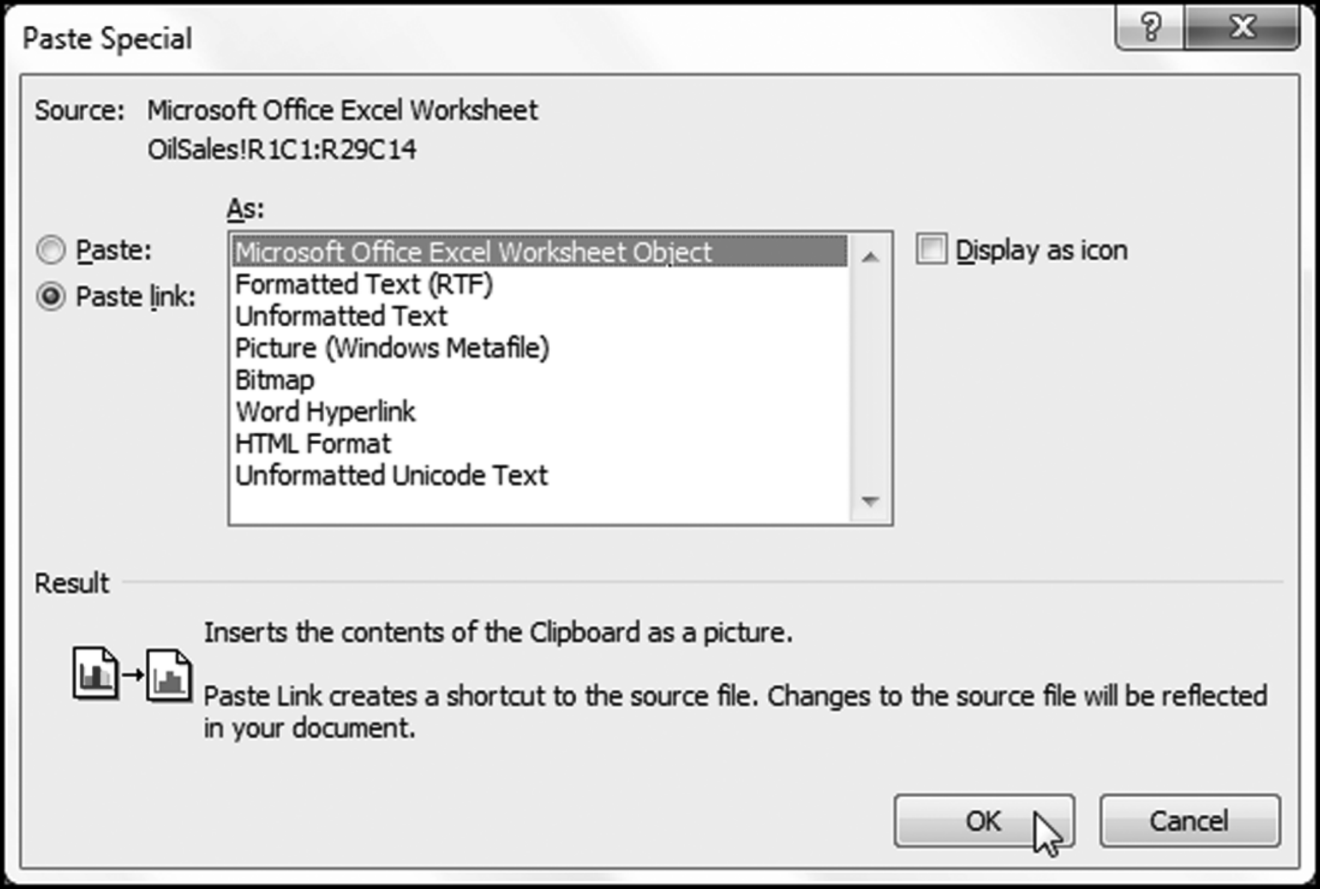Click the Cancel button
1320x889 pixels.
pyautogui.click(x=1189, y=821)
